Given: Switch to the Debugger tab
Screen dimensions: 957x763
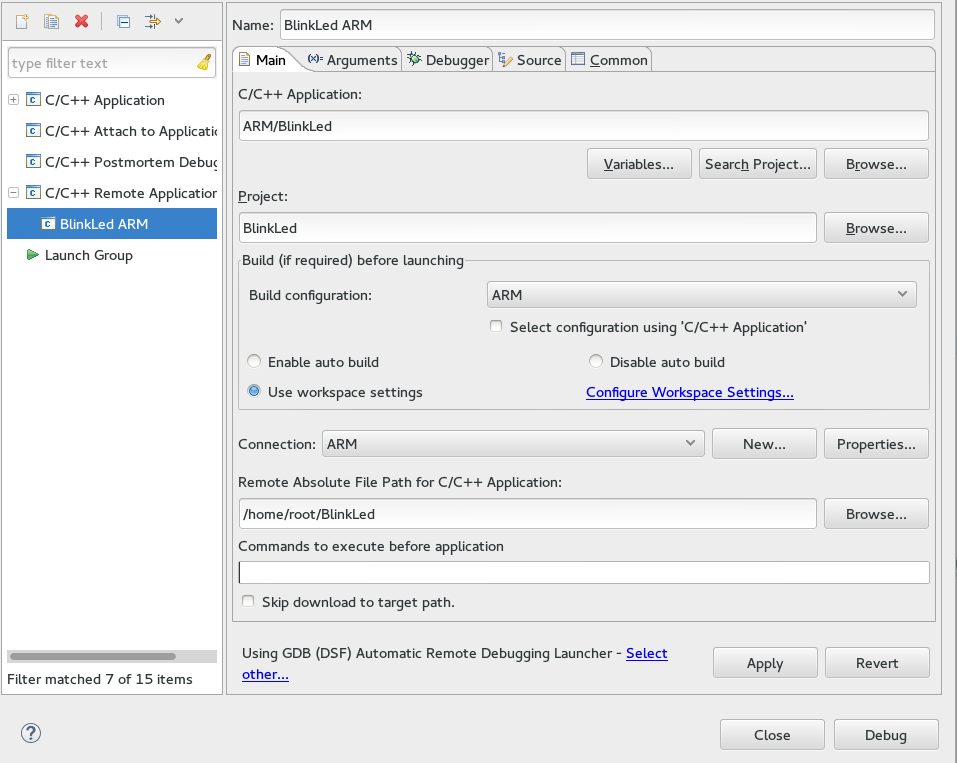Looking at the screenshot, I should click(448, 60).
